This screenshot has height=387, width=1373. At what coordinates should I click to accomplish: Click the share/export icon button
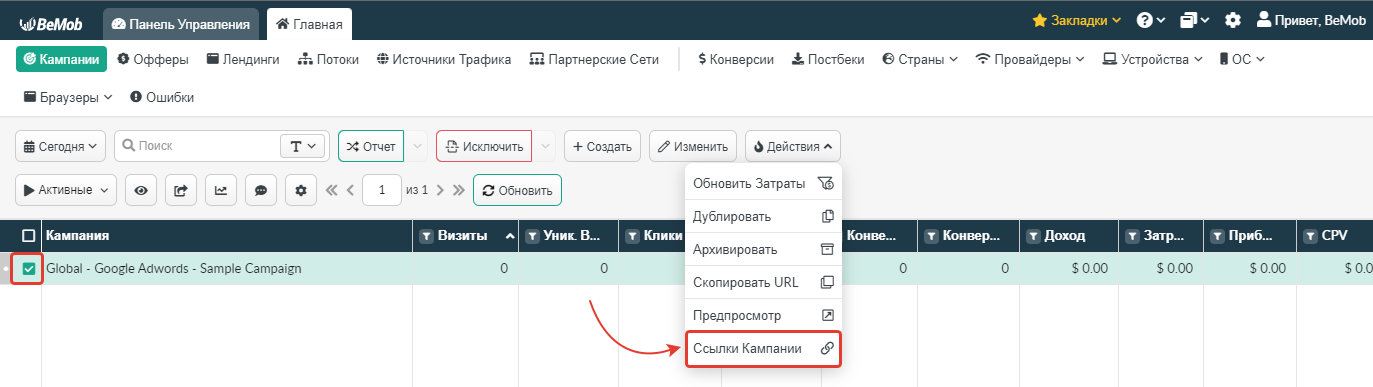point(181,190)
